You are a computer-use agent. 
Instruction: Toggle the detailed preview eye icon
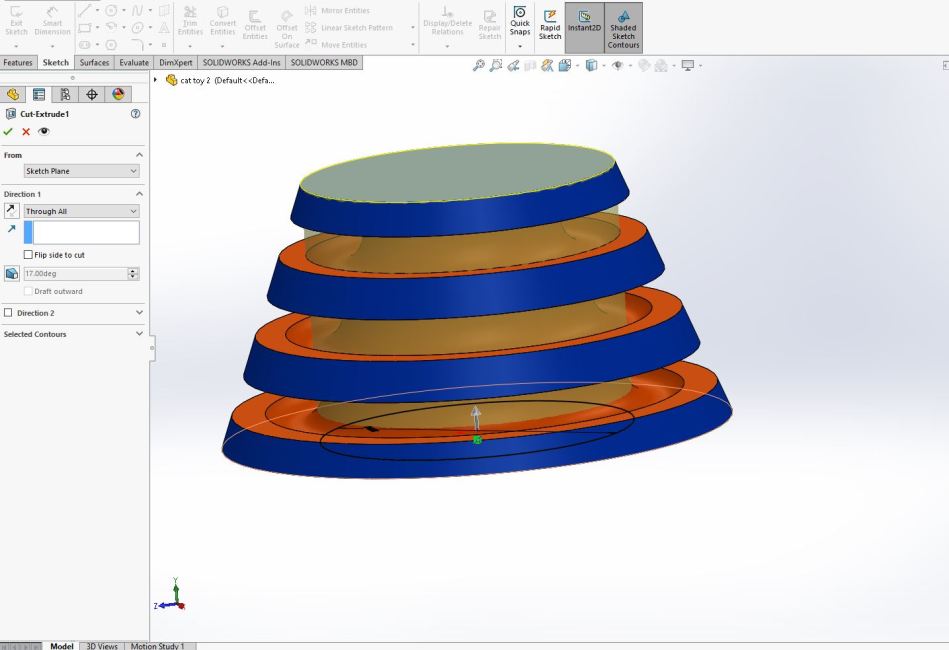coord(44,132)
